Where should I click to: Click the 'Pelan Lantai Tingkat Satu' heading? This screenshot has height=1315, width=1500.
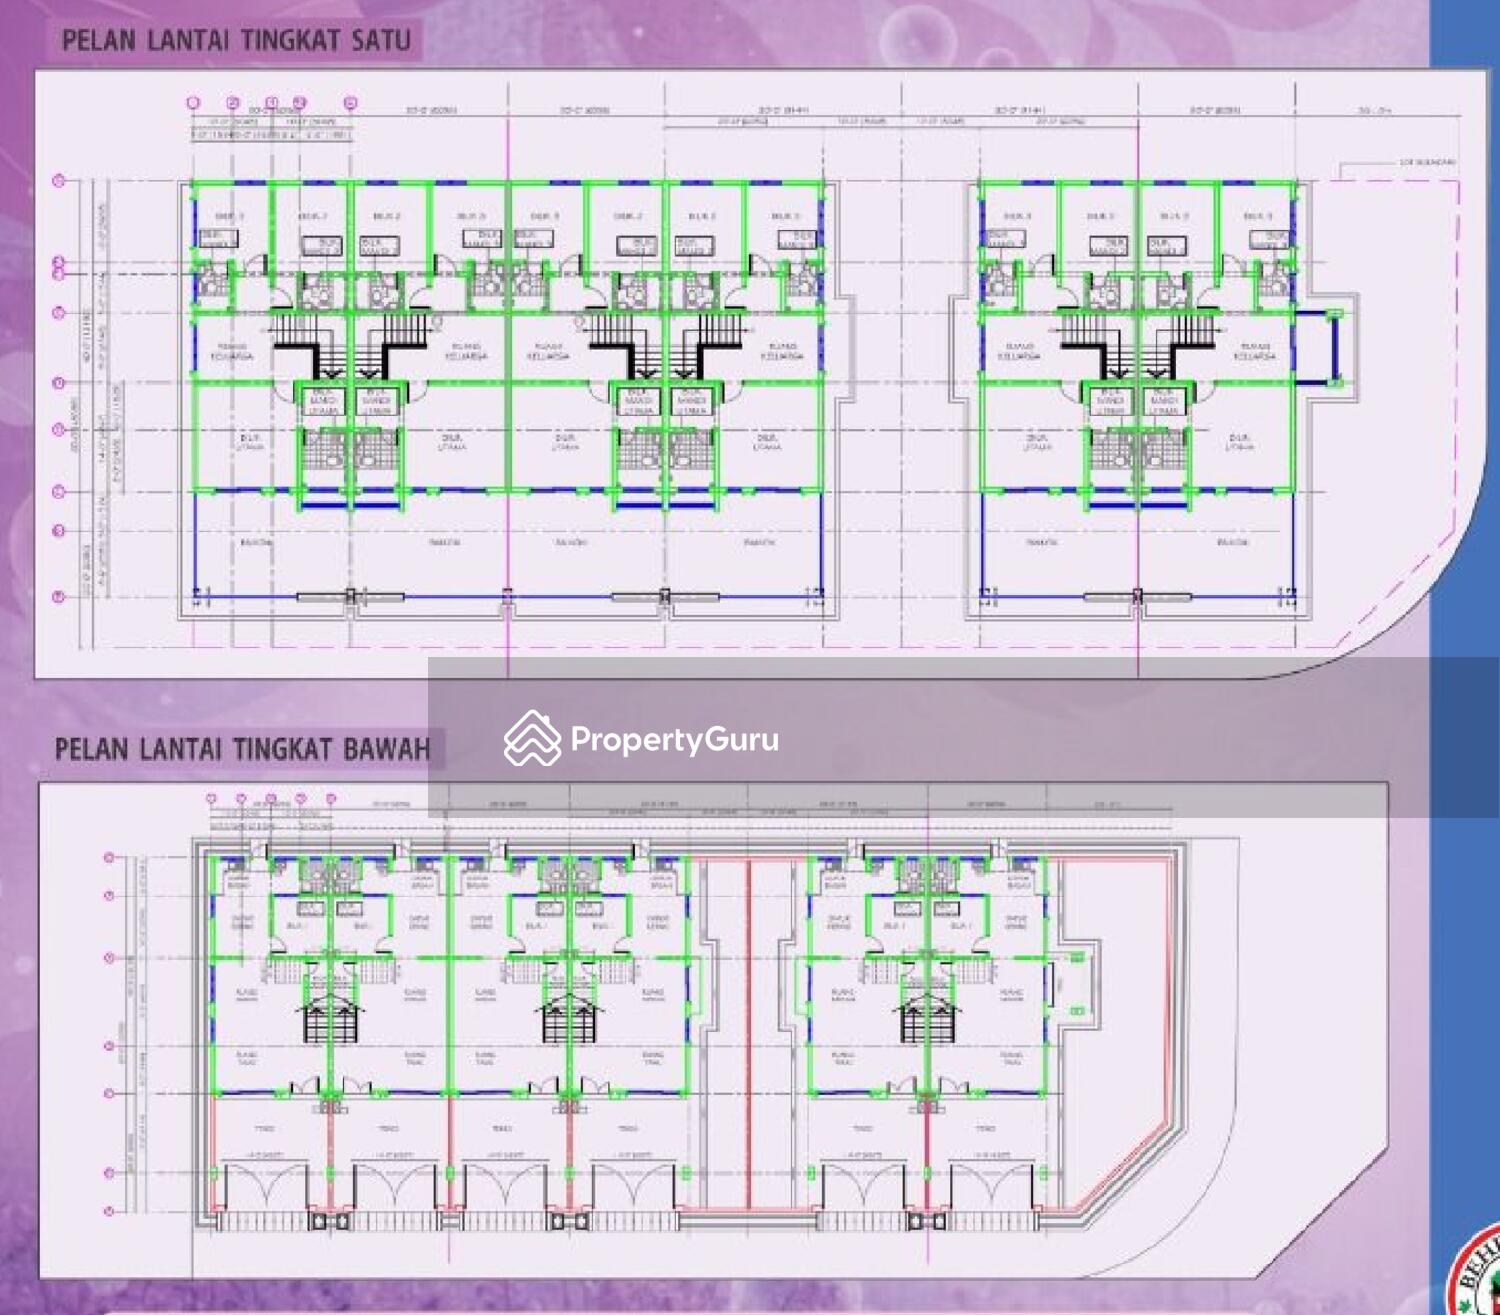[x=236, y=41]
